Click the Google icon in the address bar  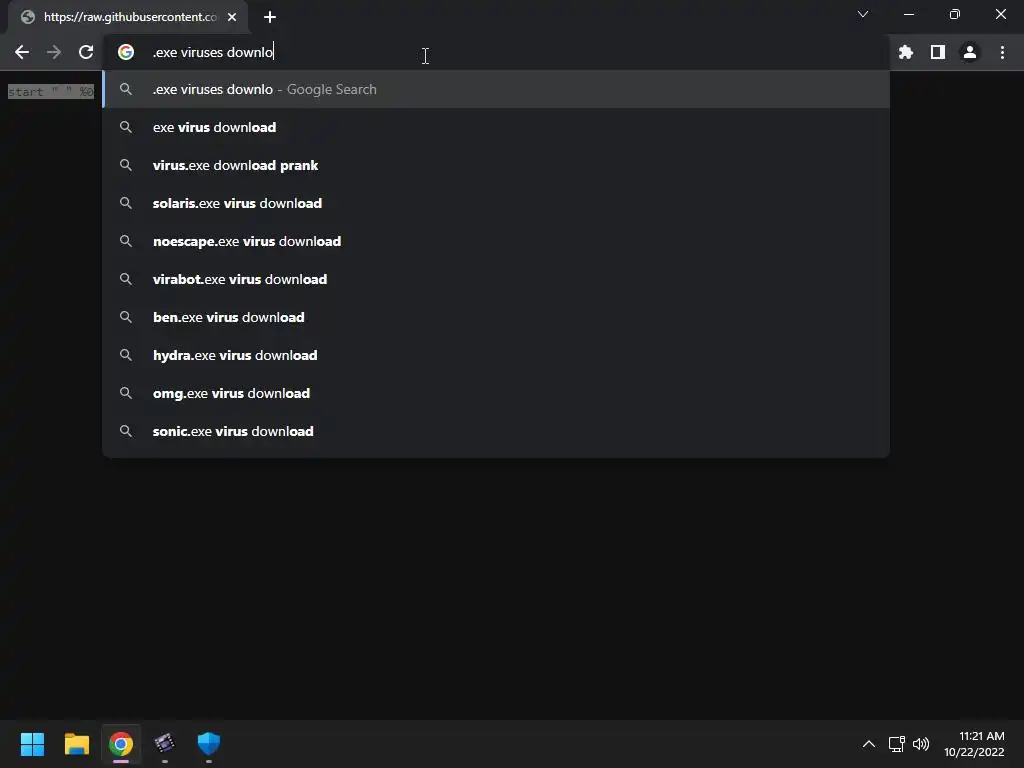click(126, 52)
